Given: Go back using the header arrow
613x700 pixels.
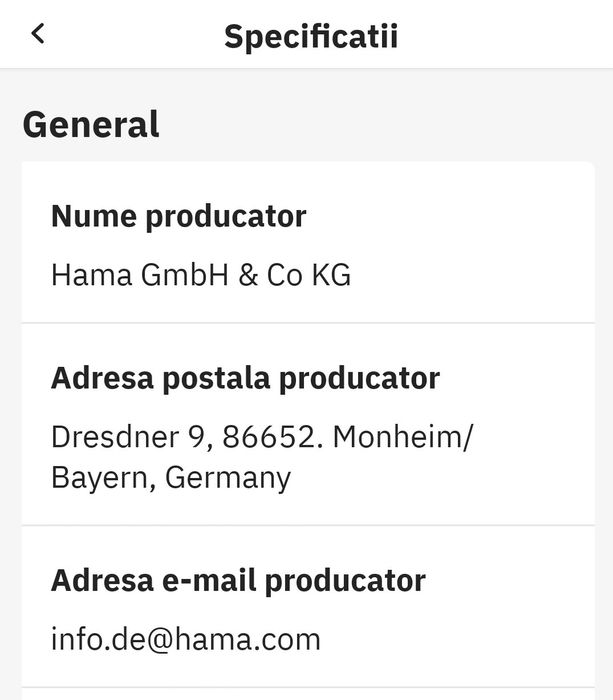Looking at the screenshot, I should [38, 34].
